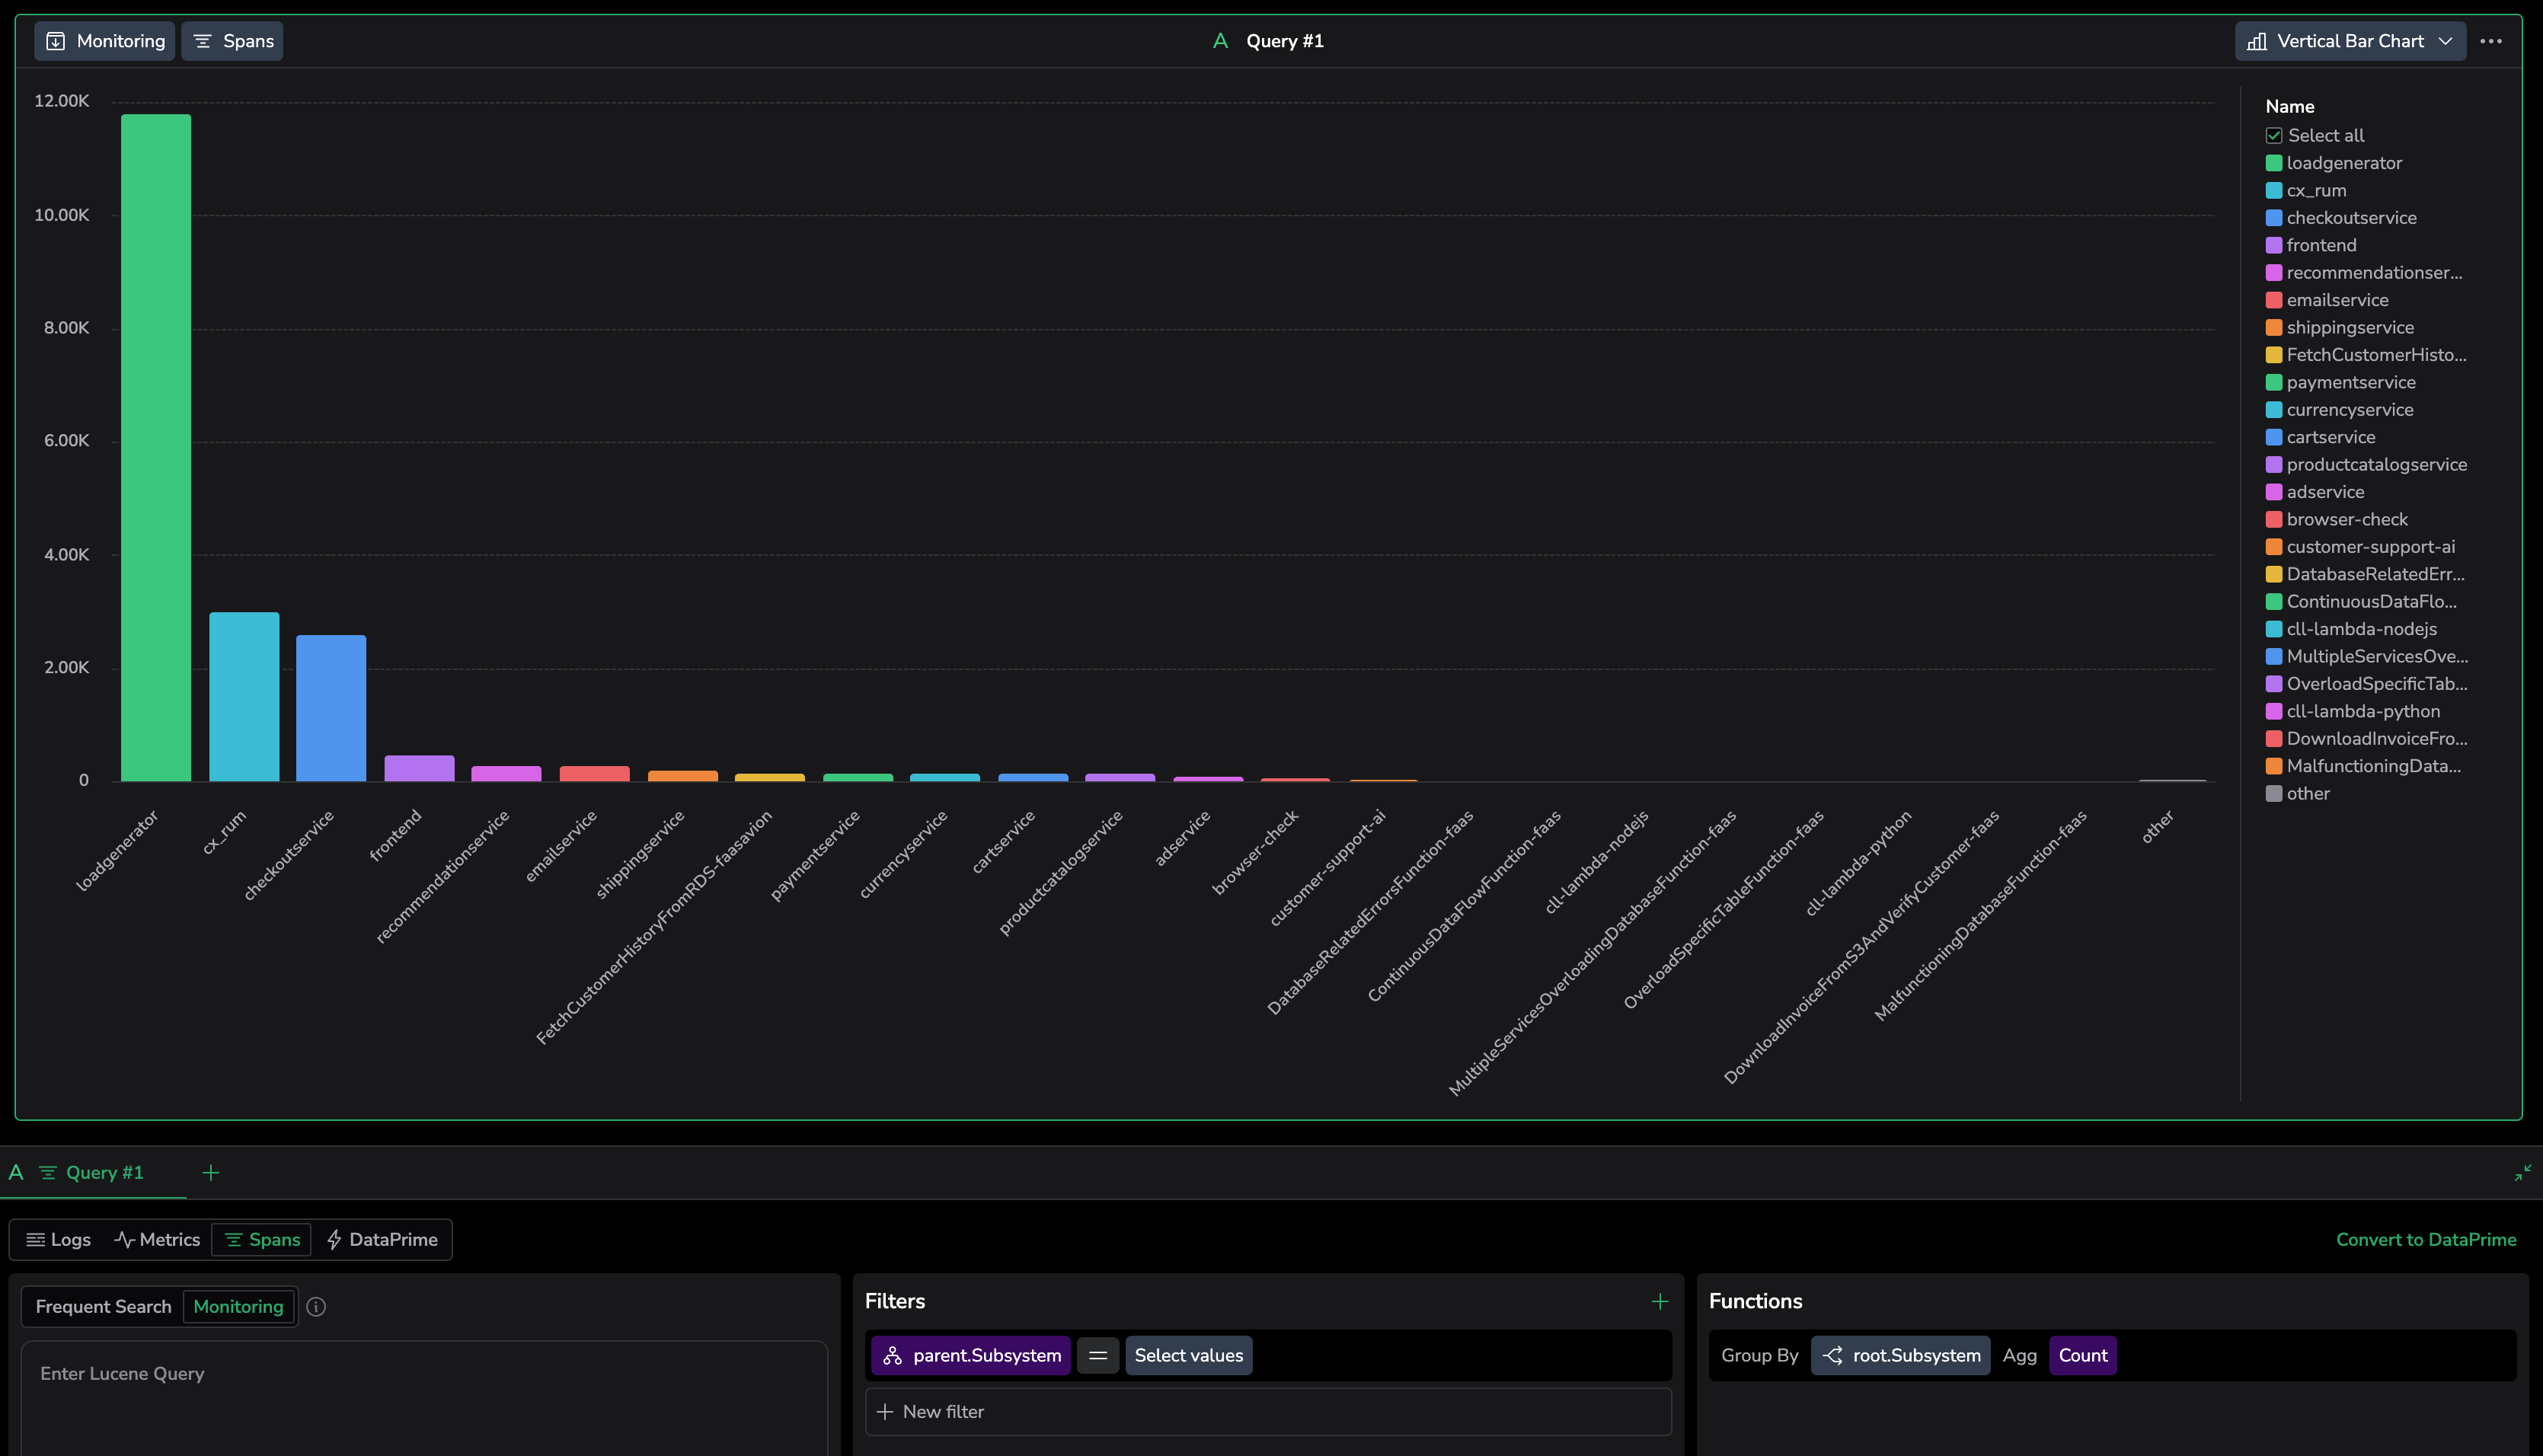Click the Monitoring button with download icon
The height and width of the screenshot is (1456, 2543).
105,41
